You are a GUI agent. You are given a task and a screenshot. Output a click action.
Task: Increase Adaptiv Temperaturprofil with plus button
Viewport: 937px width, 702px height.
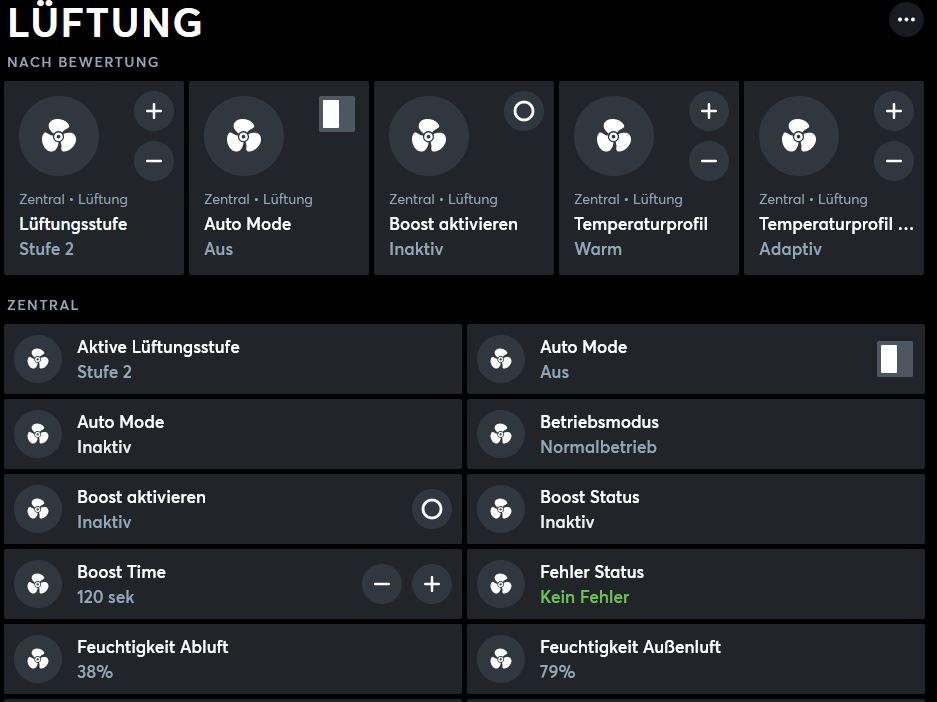point(894,111)
